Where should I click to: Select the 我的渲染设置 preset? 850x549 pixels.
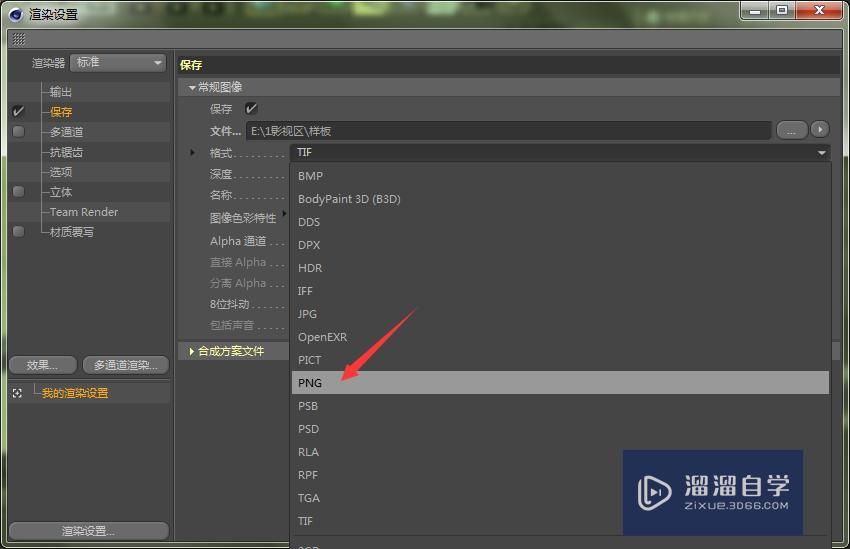click(x=75, y=393)
